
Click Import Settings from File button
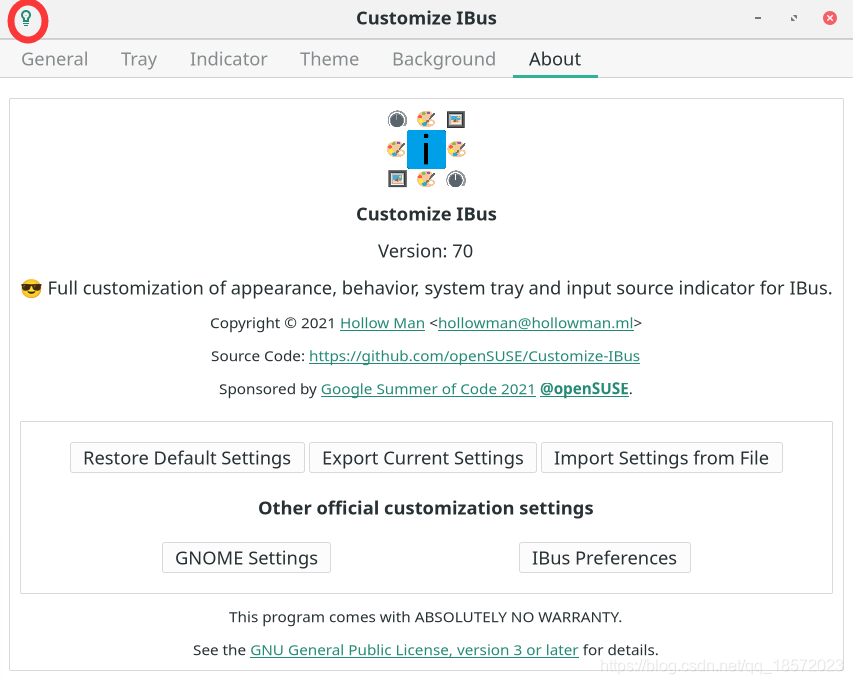[662, 458]
